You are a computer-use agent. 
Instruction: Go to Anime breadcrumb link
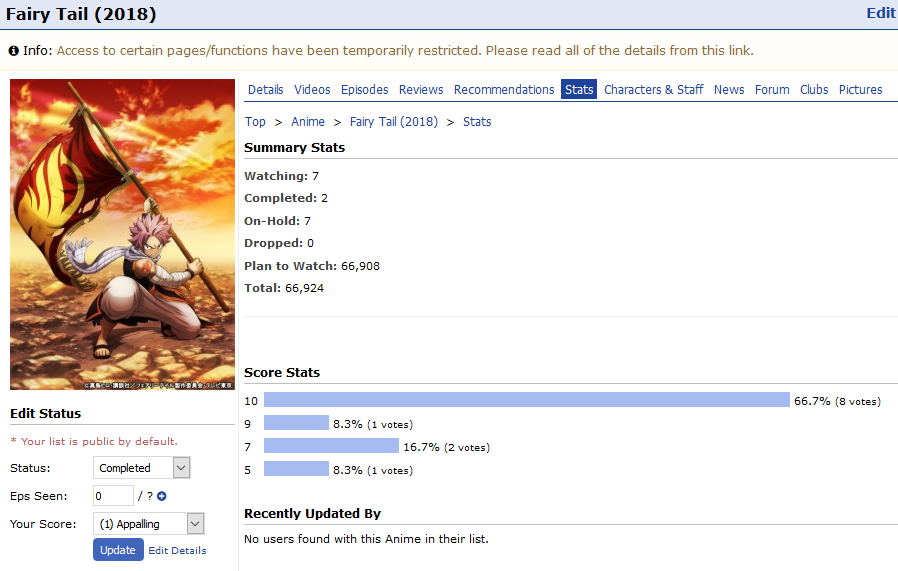(x=308, y=122)
